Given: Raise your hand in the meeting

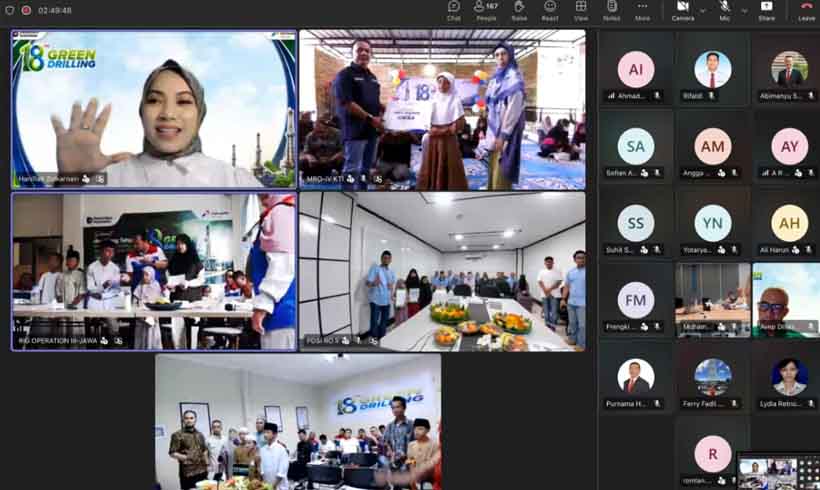Looking at the screenshot, I should [519, 10].
